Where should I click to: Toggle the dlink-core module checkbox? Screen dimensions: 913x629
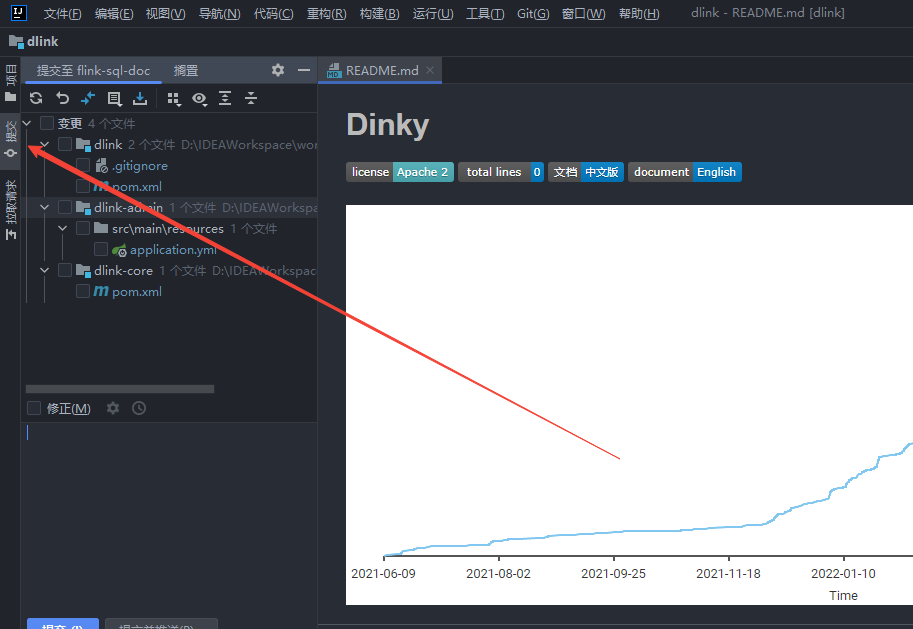65,270
